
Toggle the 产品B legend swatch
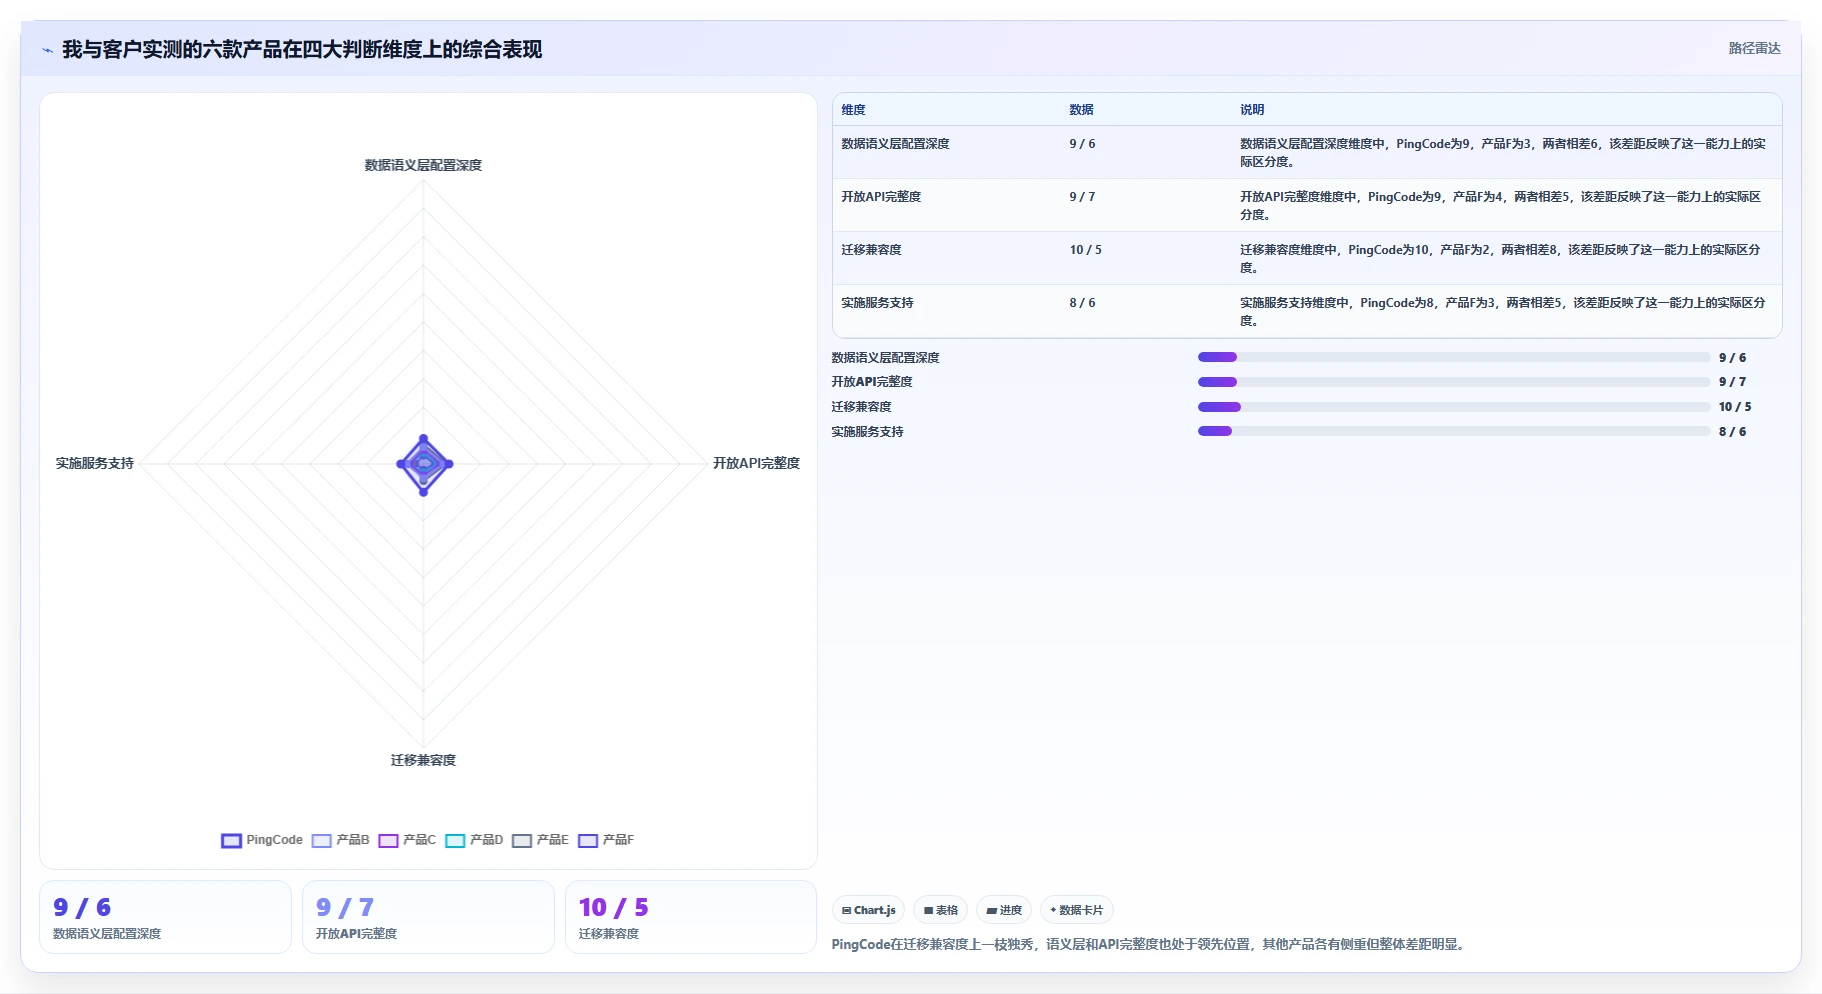pos(321,841)
